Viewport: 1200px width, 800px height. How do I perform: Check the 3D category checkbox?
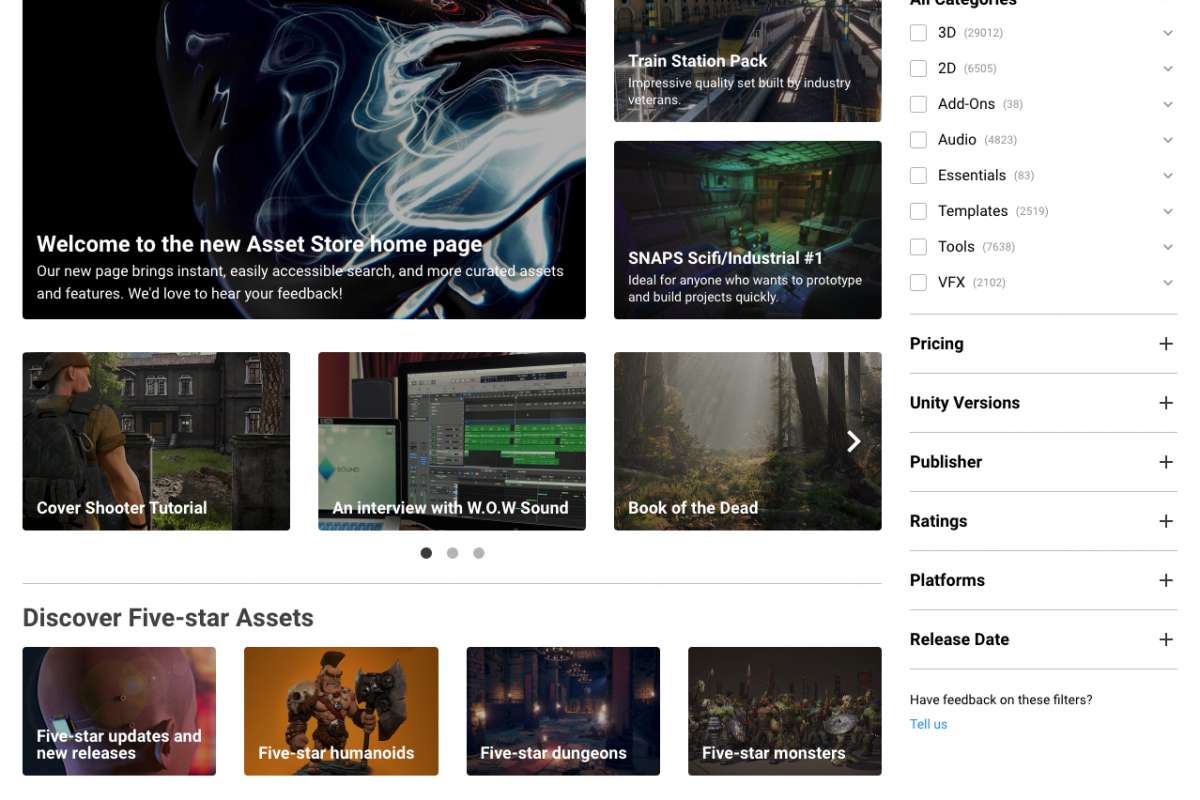coord(918,33)
